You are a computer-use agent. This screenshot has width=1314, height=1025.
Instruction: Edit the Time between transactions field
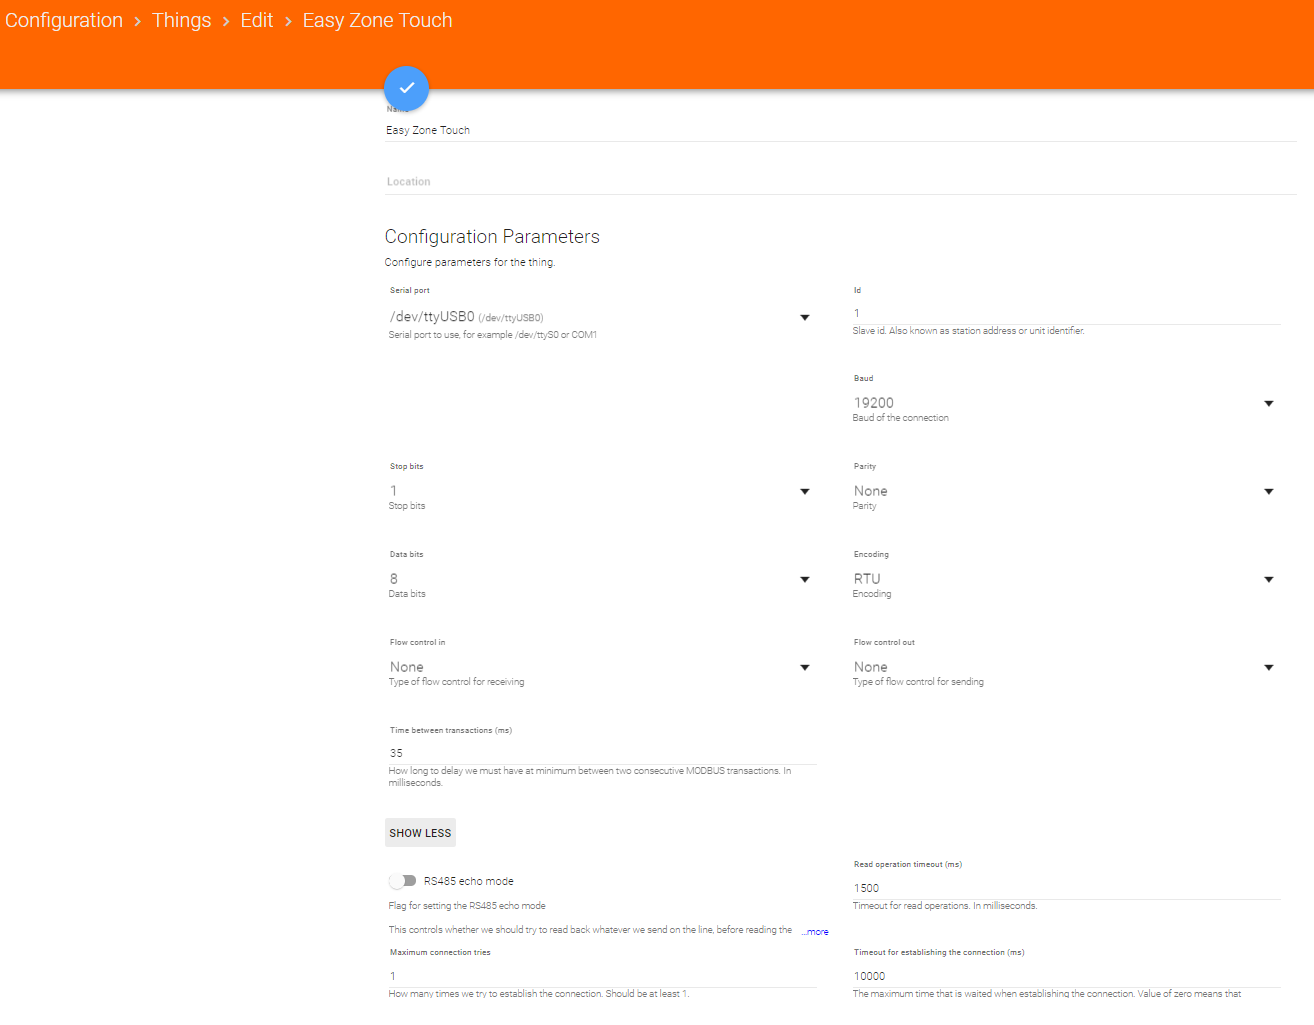point(601,753)
